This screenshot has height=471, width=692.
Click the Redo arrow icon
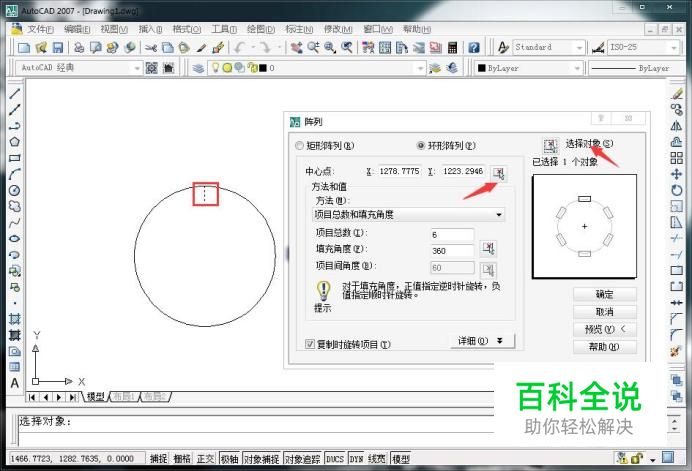tap(265, 47)
